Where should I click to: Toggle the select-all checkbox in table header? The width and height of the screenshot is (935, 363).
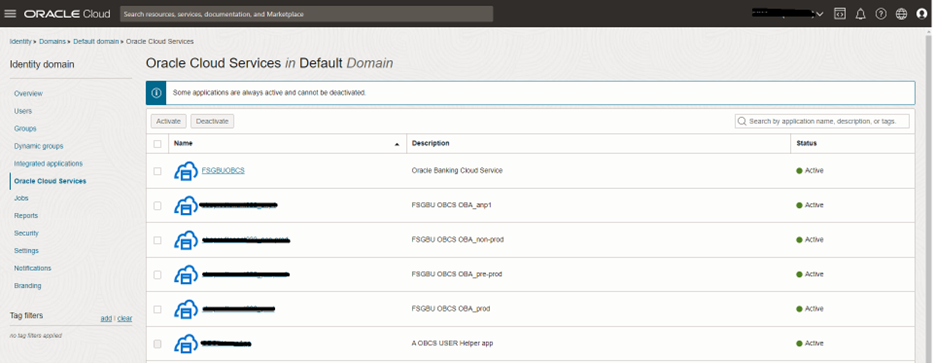click(157, 144)
